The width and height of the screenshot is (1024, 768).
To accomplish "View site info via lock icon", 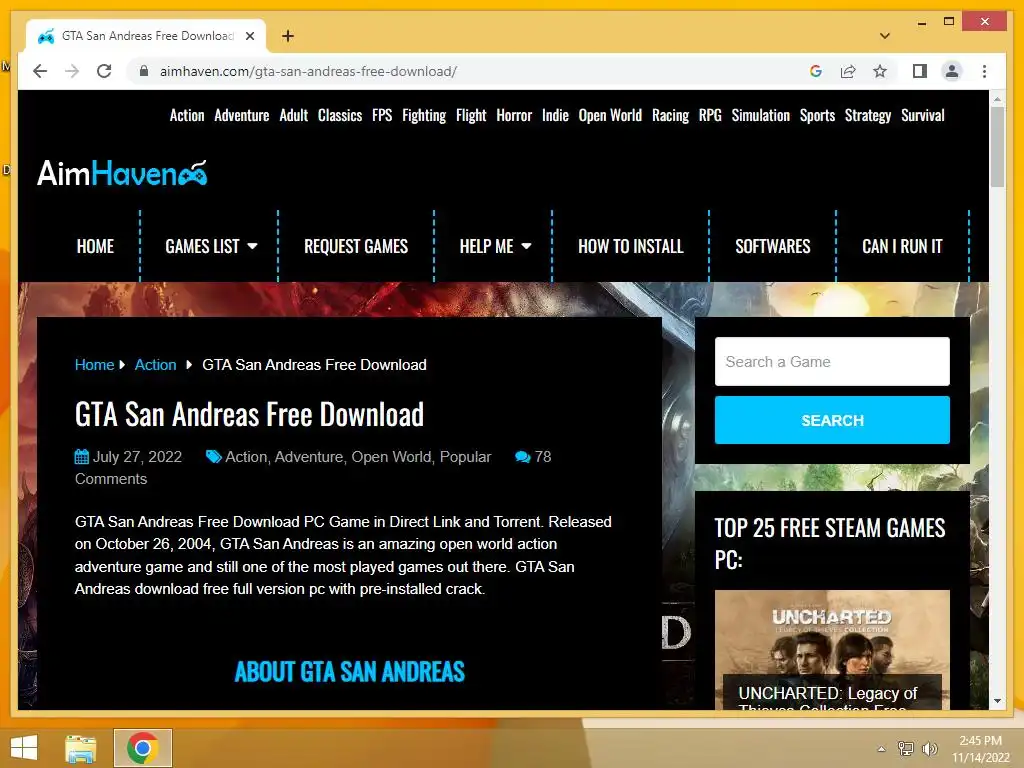I will (144, 71).
